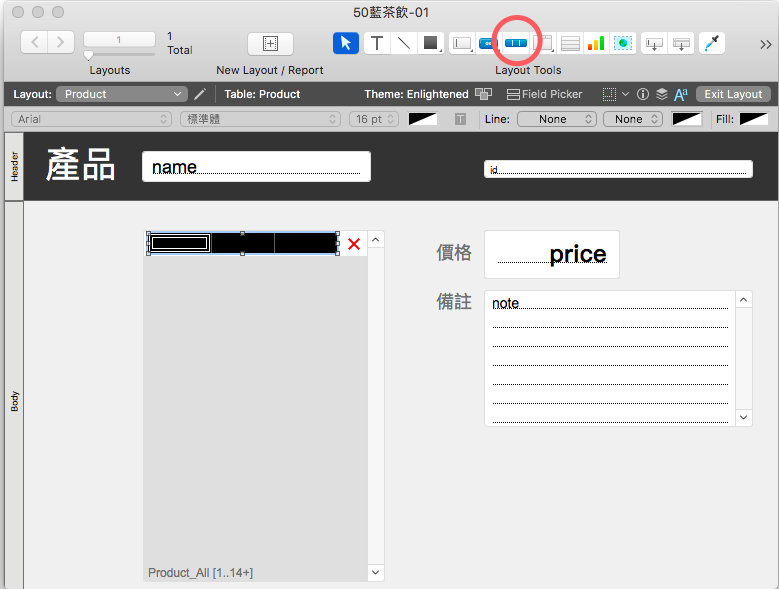Screen dimensions: 779x589
Task: Select the 產品 header title text
Action: 80,164
